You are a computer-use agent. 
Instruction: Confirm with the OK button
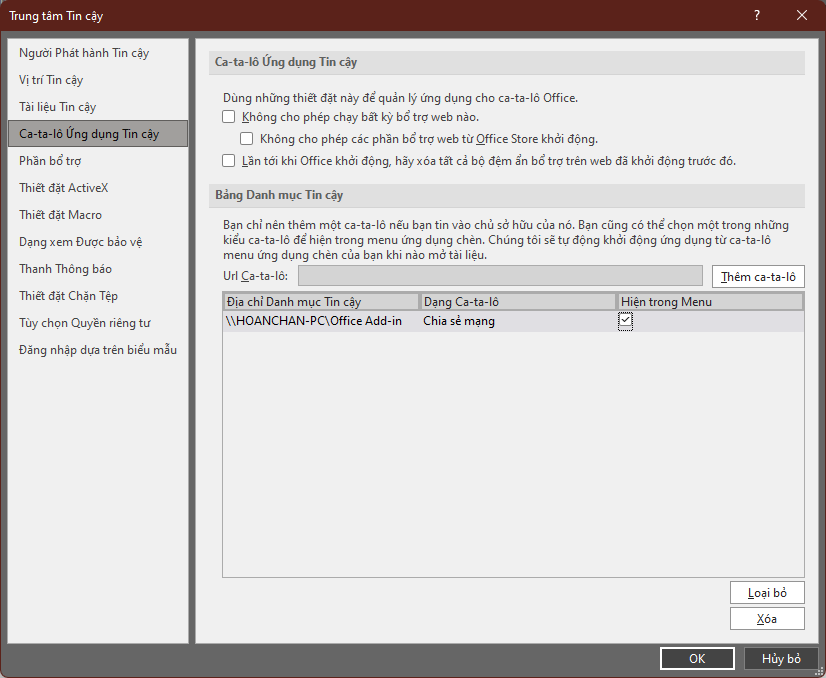tap(697, 658)
